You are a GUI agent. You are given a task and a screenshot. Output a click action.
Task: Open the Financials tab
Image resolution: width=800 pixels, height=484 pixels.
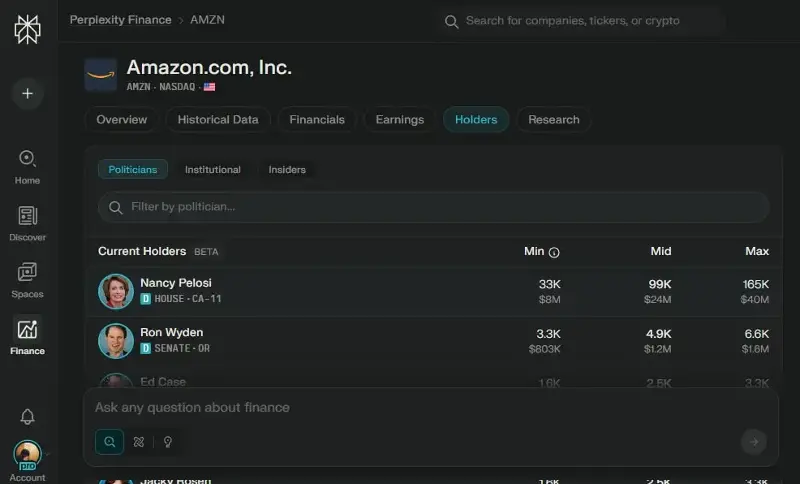[x=317, y=120]
